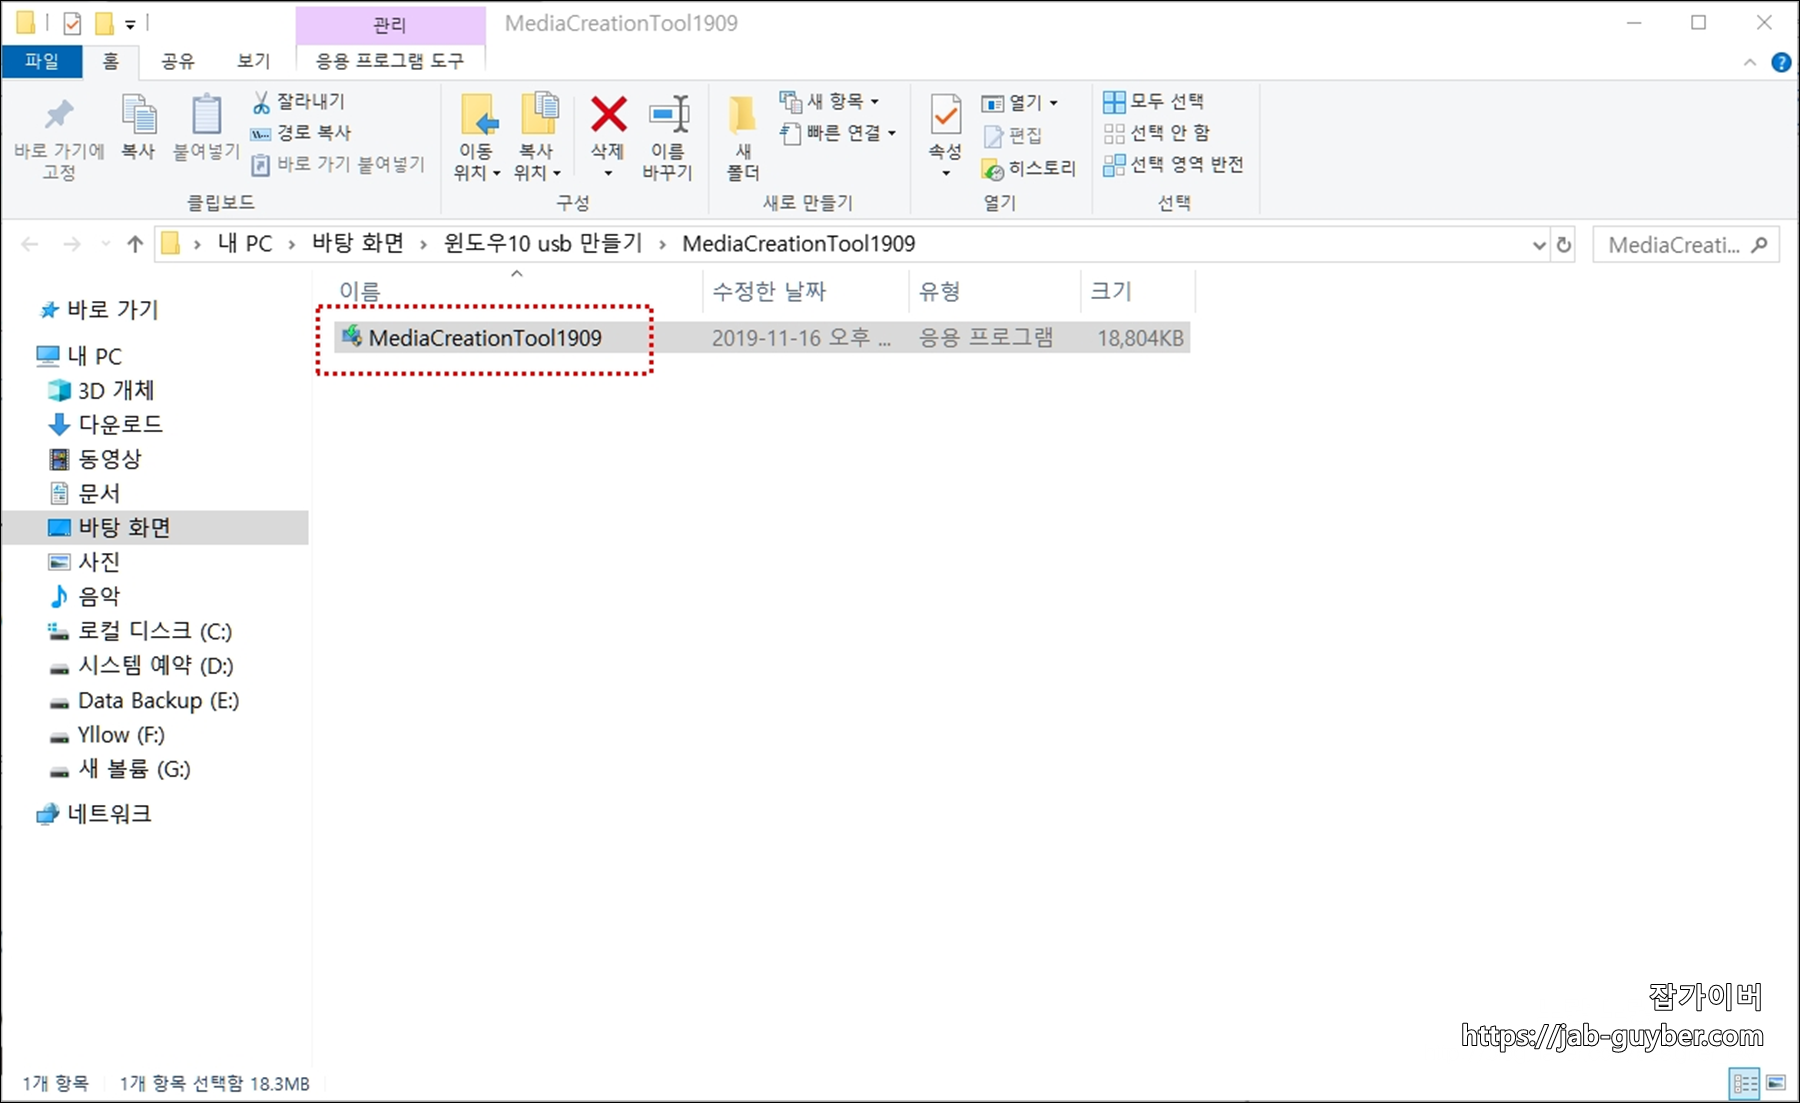
Task: Rename the file with 이름 바꾸기
Action: [667, 138]
